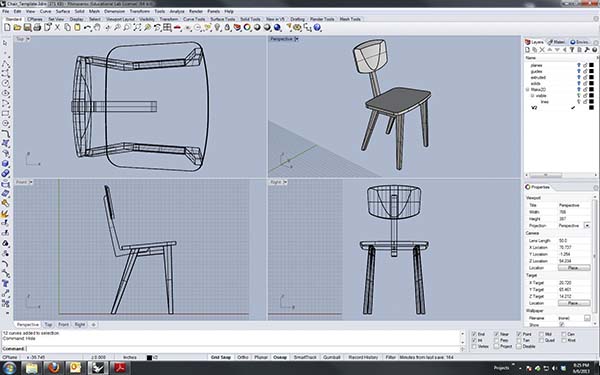Click the Delete Layer X icon
This screenshot has width=600, height=375.
[542, 50]
